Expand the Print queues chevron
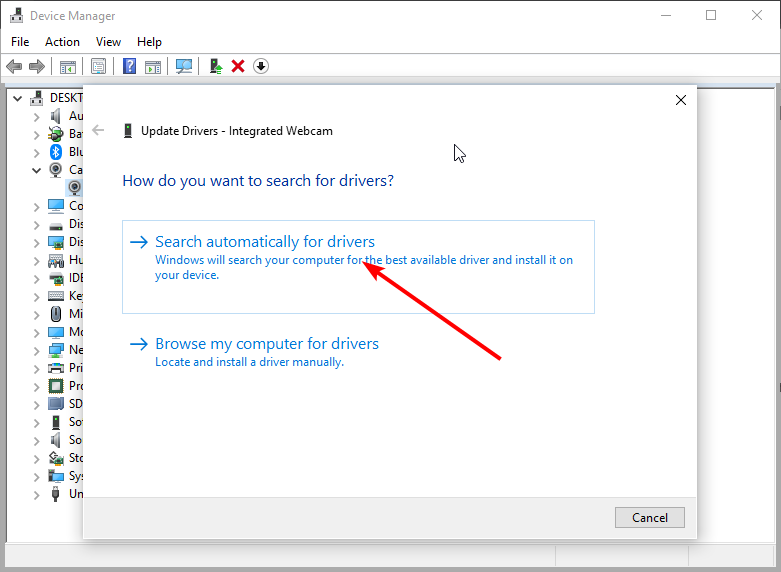Screen dimensions: 781x572 pos(36,369)
